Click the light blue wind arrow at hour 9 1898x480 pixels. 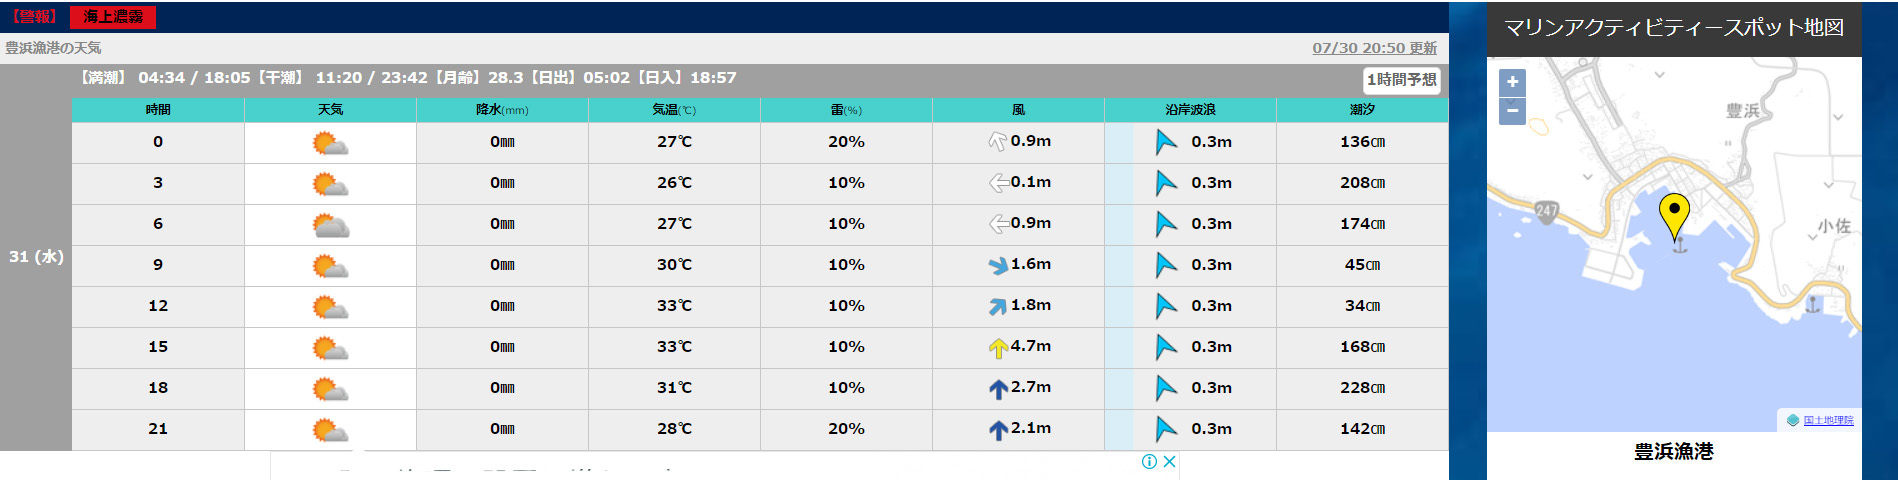(998, 266)
